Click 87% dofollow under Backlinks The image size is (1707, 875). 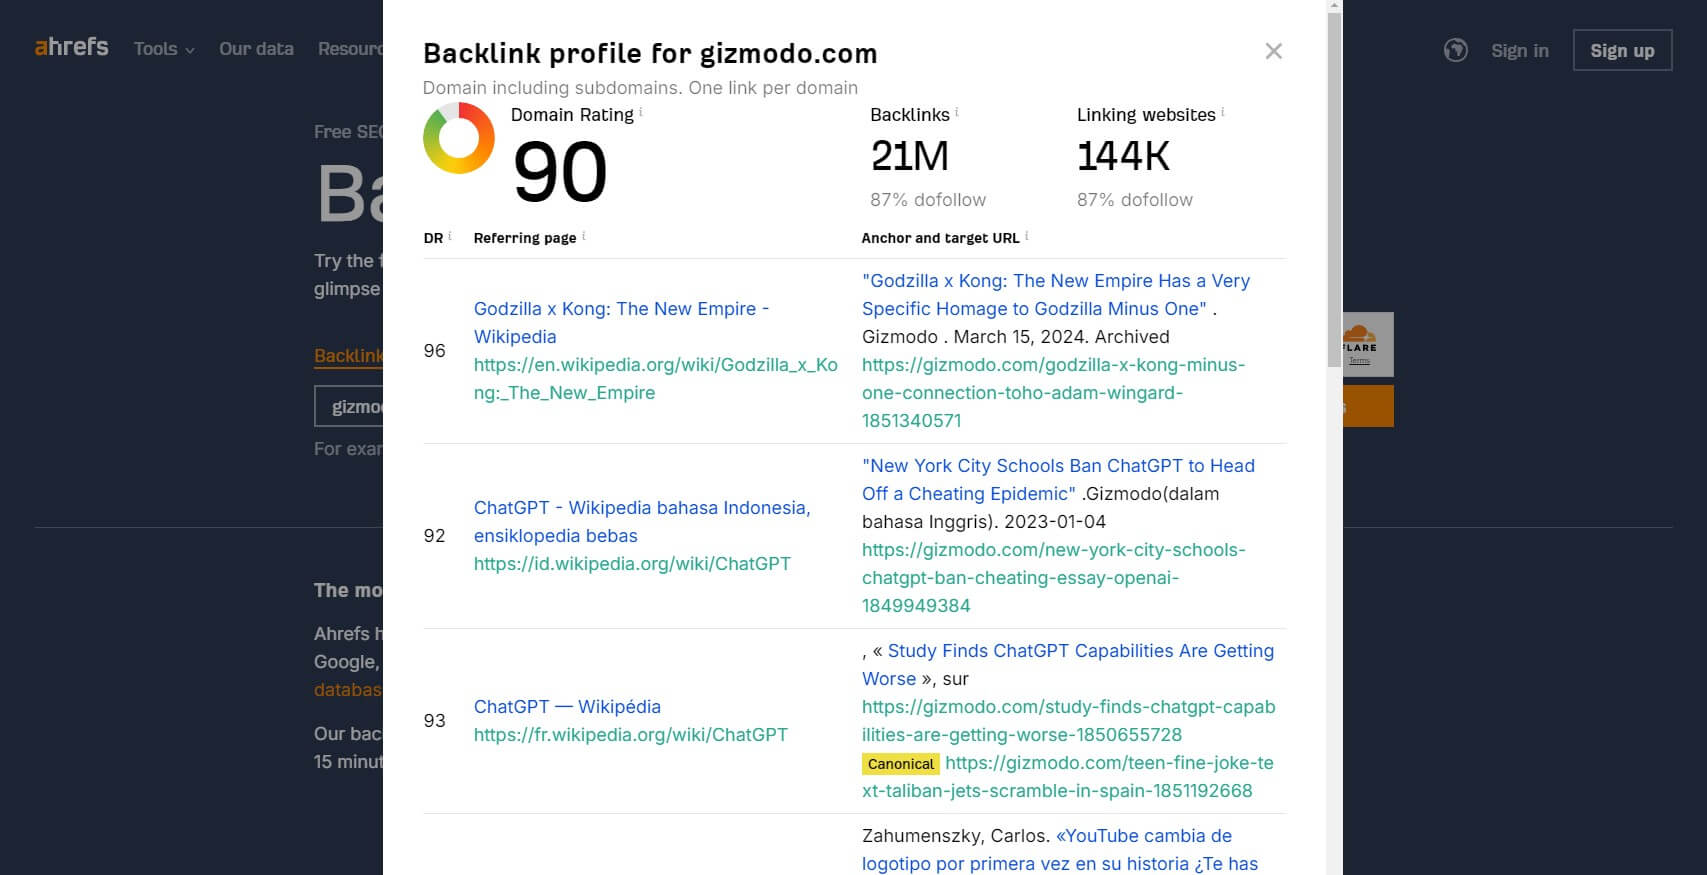pos(928,200)
